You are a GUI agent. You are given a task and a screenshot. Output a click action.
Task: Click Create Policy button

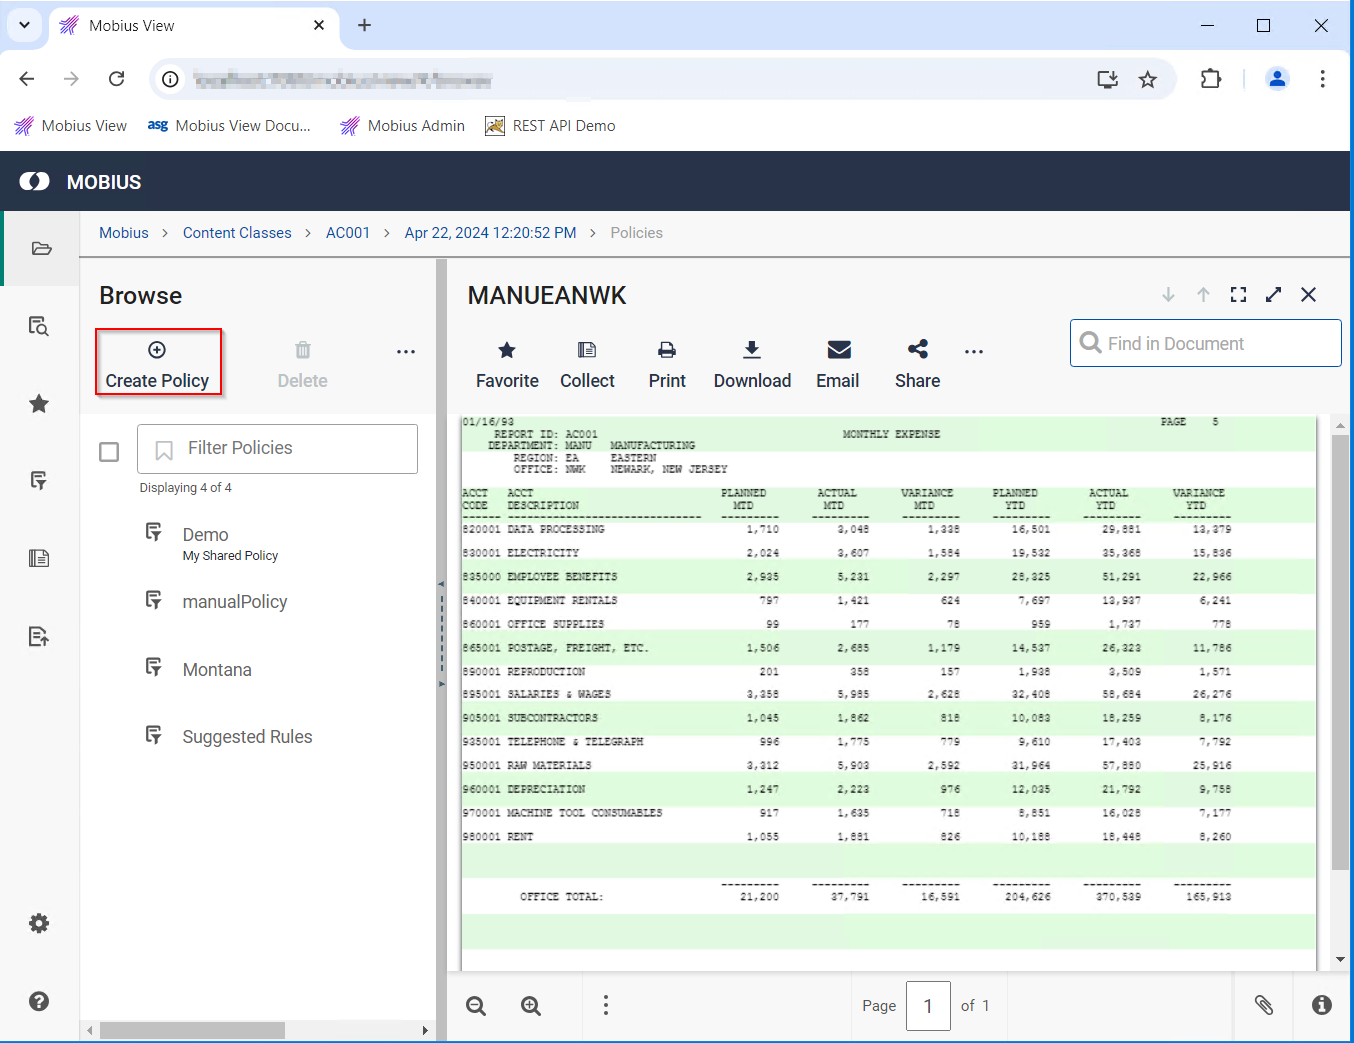coord(158,363)
